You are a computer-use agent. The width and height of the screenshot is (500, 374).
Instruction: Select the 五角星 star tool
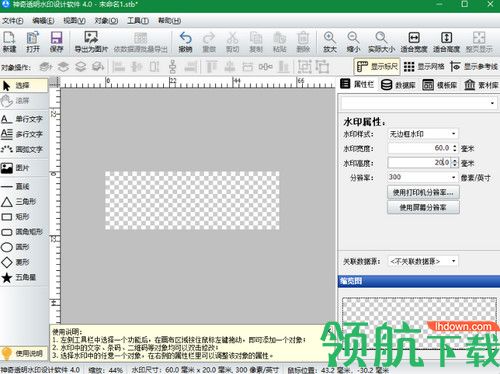24,277
